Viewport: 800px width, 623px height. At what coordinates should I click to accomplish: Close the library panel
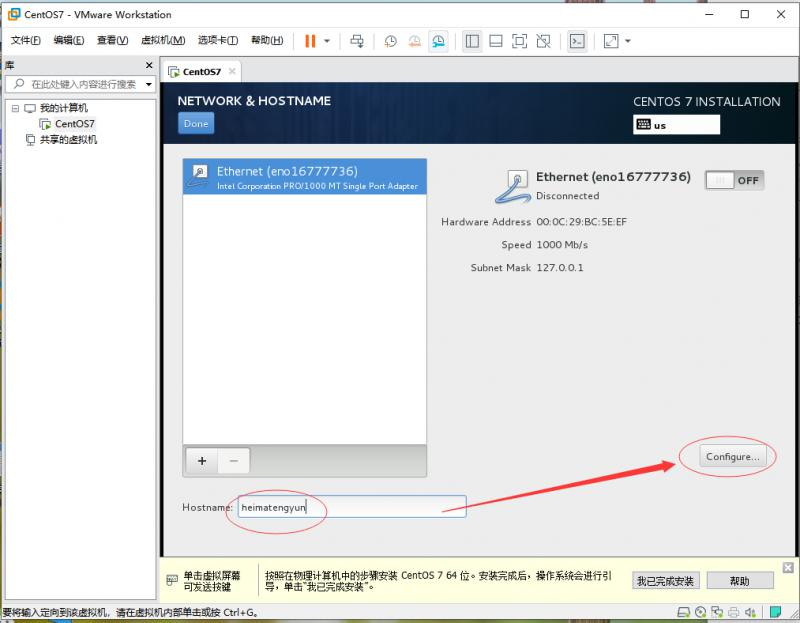149,65
